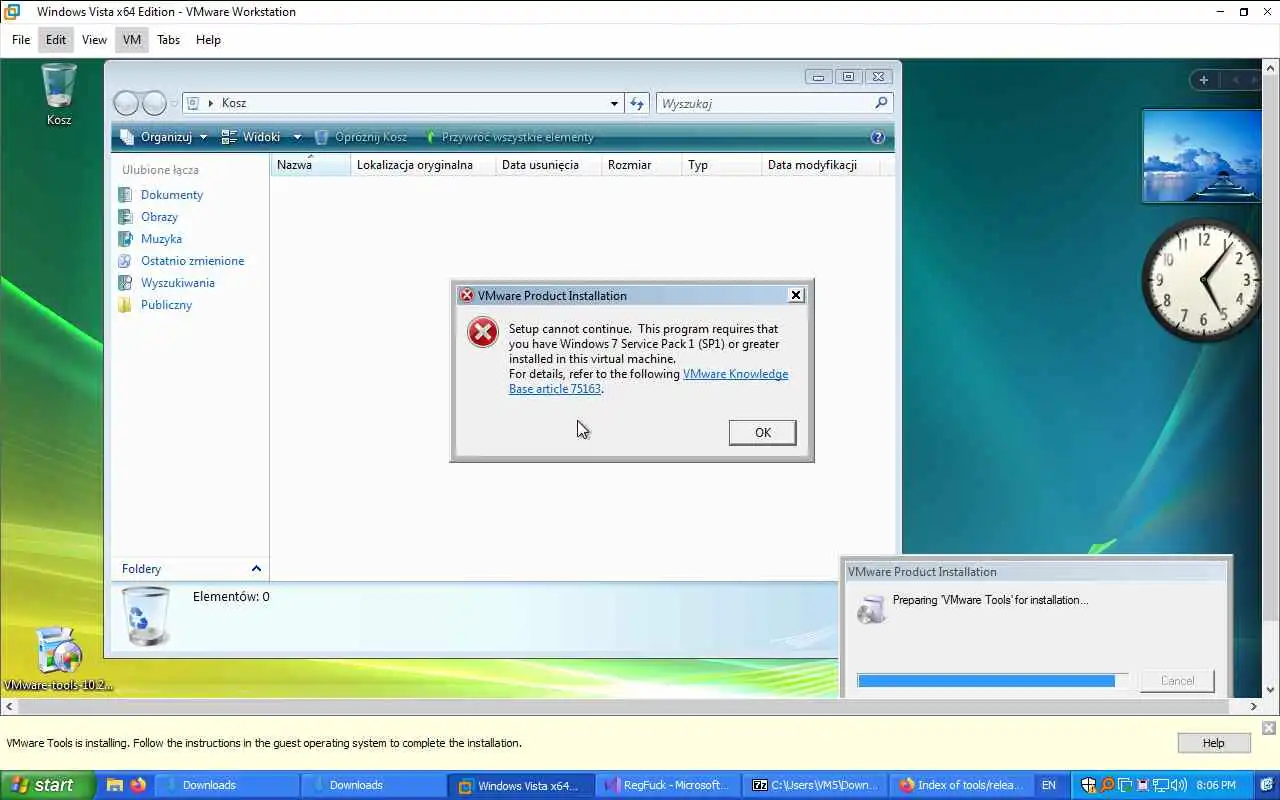Click the explorer help question mark icon
The height and width of the screenshot is (800, 1280).
click(878, 137)
